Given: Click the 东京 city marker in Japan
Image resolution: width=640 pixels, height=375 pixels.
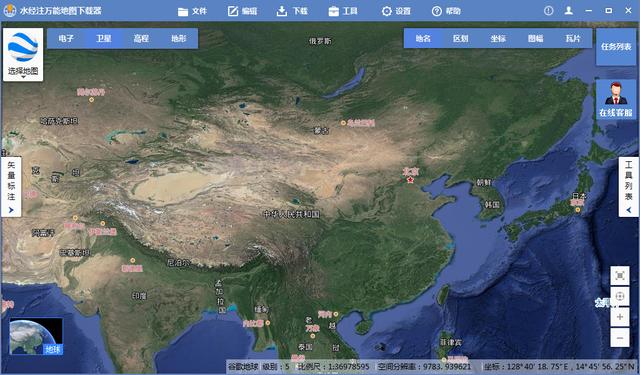Looking at the screenshot, I should [578, 210].
